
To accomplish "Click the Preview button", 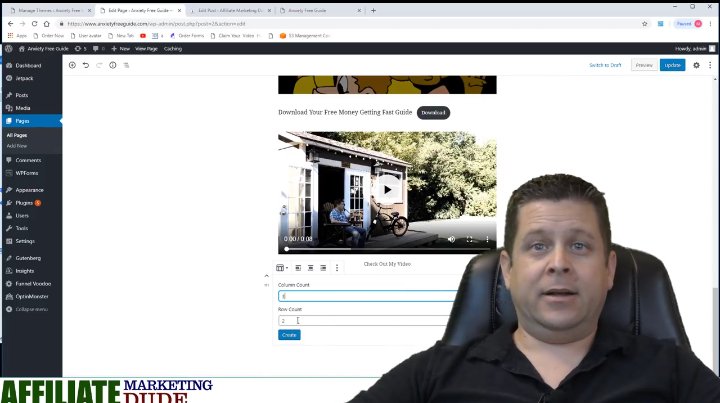I will coord(644,65).
